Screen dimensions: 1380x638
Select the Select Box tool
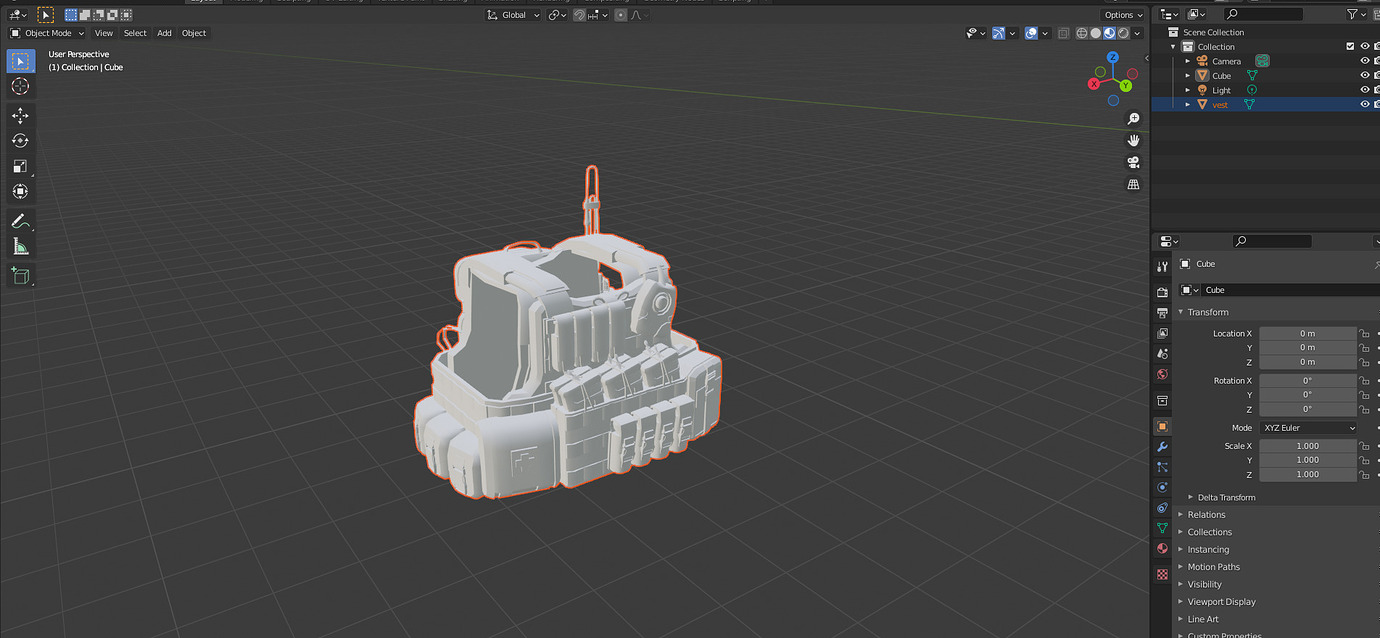pos(20,61)
